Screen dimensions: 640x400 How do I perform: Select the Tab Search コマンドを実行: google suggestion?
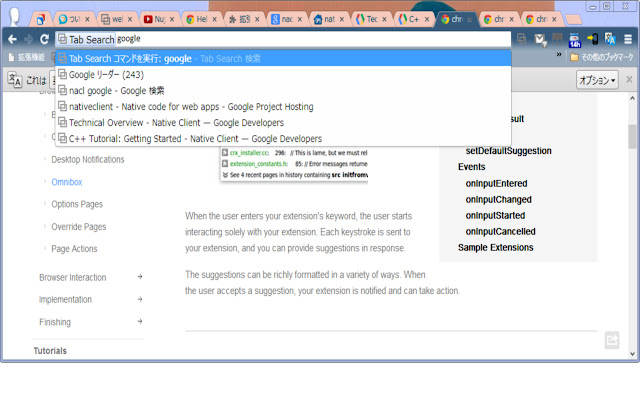283,58
